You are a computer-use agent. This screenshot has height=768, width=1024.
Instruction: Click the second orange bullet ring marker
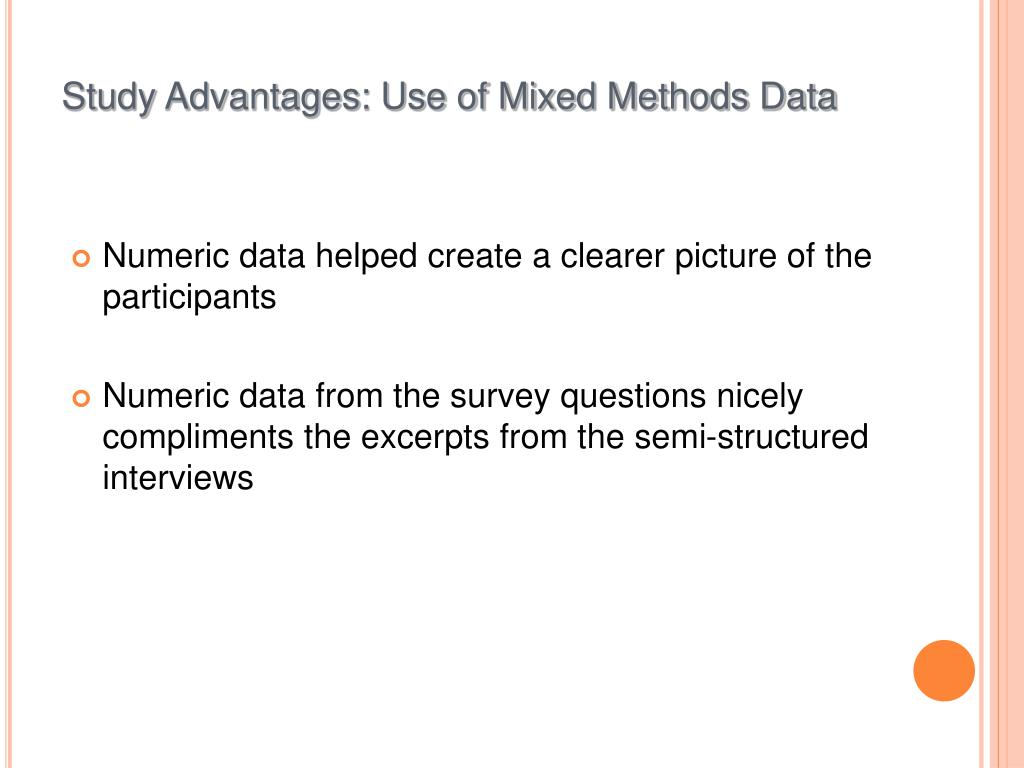pos(81,398)
